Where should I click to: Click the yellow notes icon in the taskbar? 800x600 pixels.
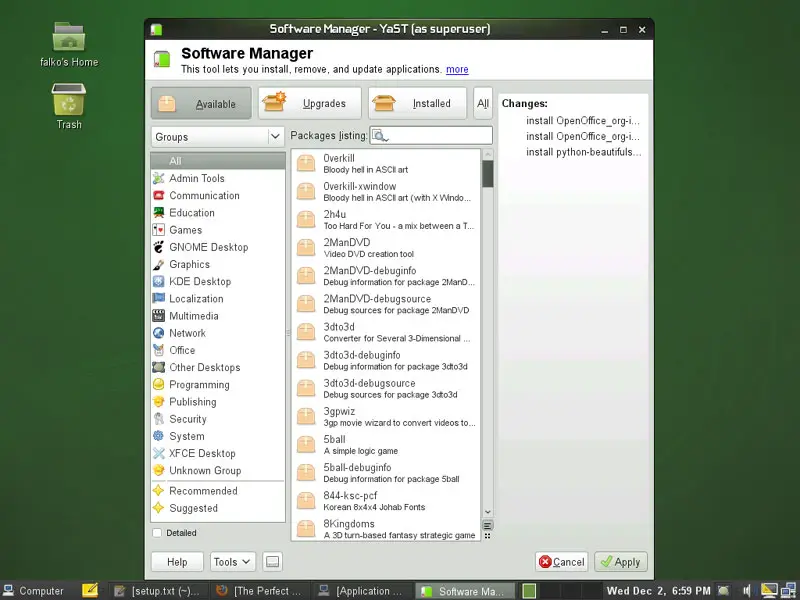click(x=90, y=590)
